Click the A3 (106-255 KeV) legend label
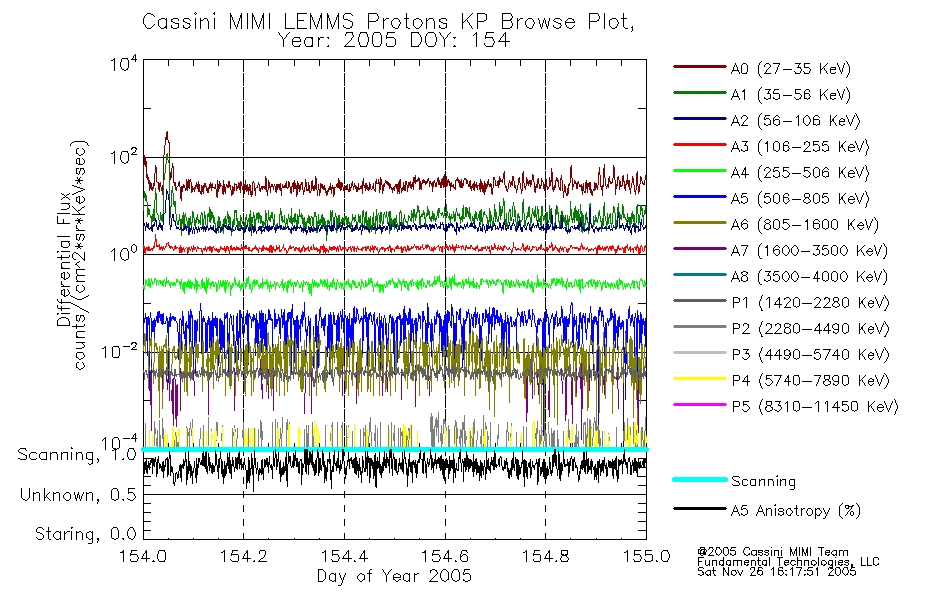 pos(800,147)
